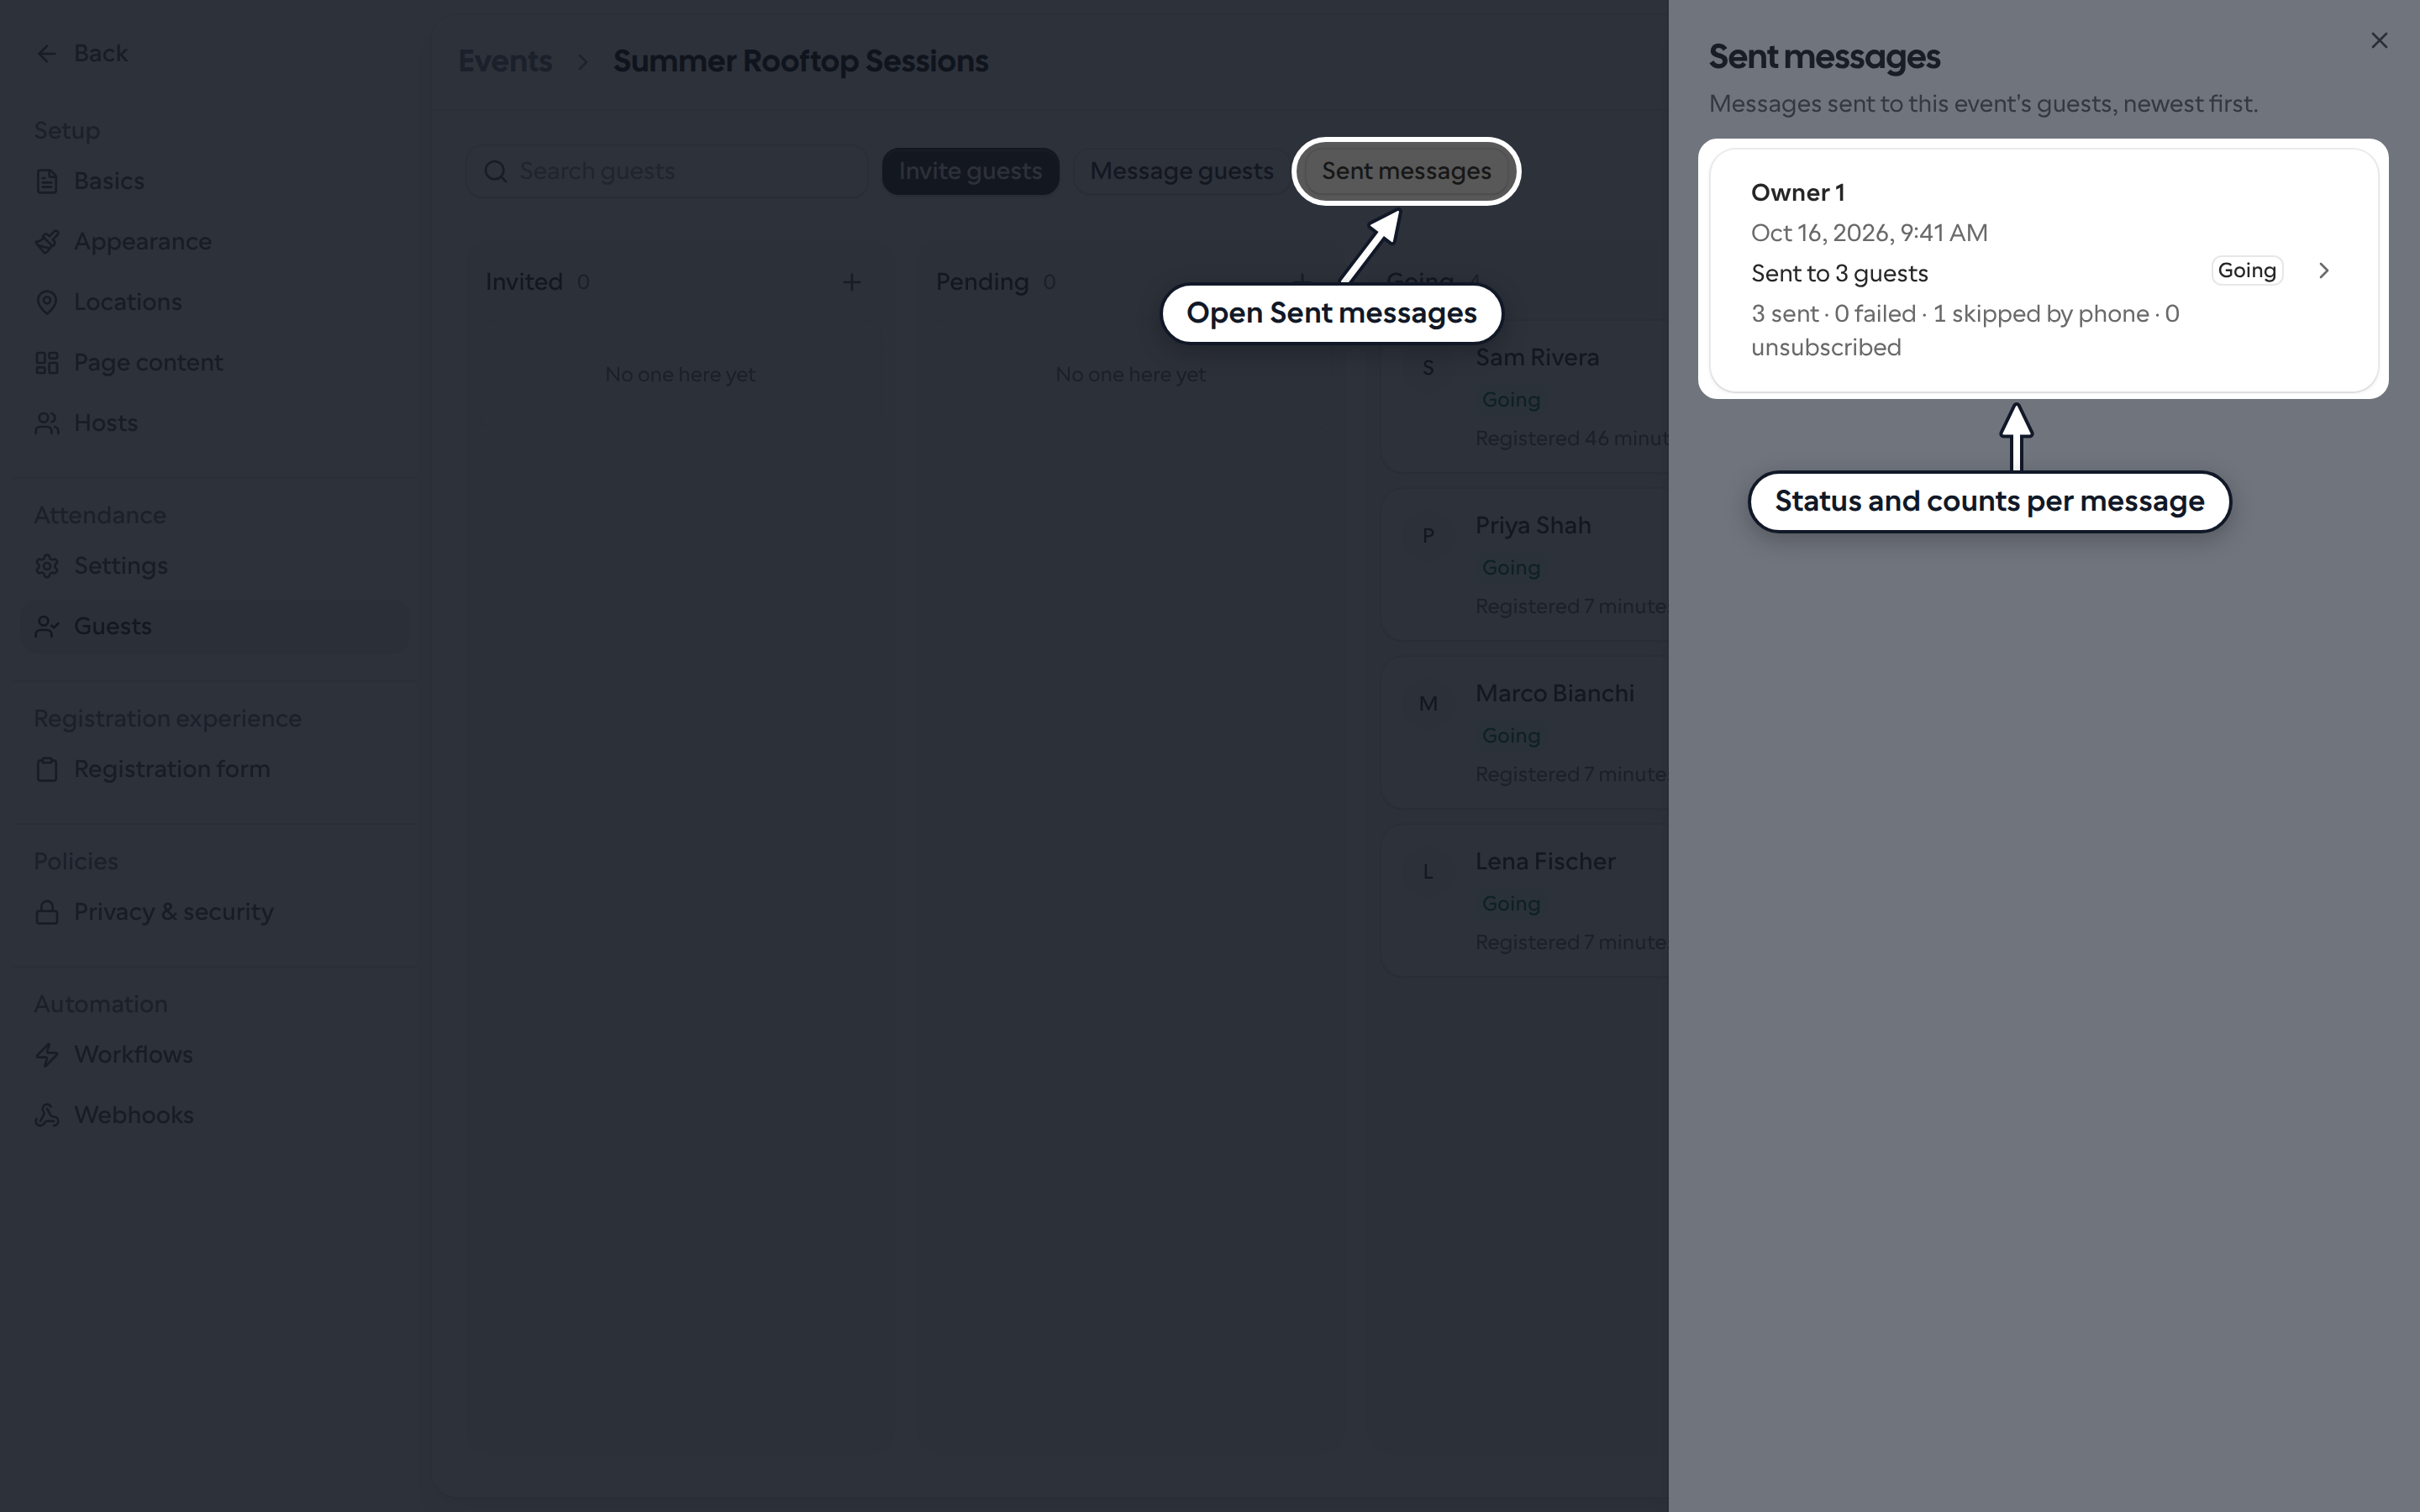
Task: Click the Pending column header
Action: tap(982, 282)
